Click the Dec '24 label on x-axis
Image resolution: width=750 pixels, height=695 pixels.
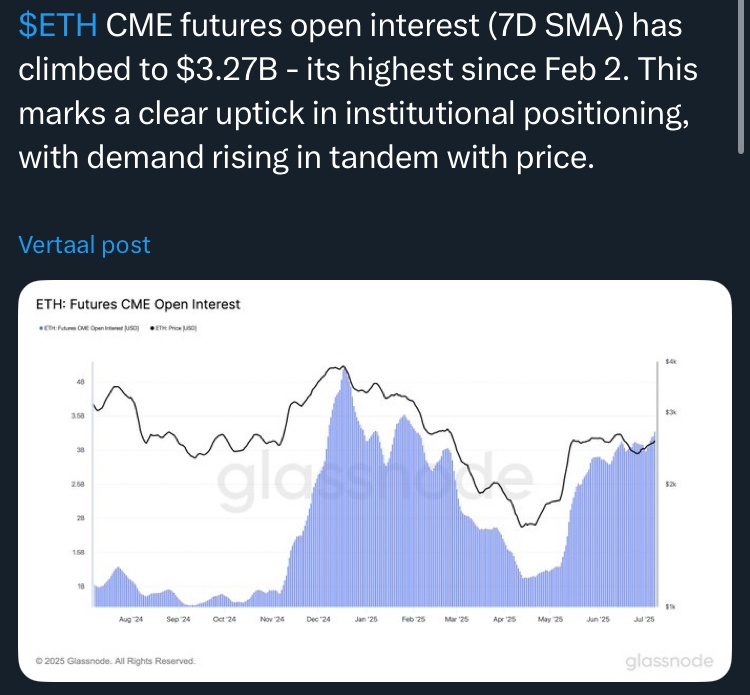point(318,619)
